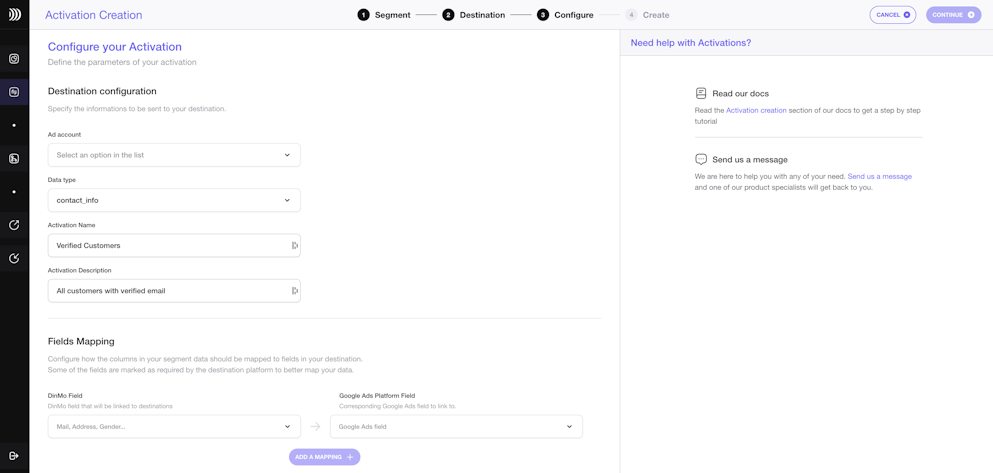This screenshot has height=473, width=993.
Task: Open the Ad account dropdown
Action: [174, 155]
